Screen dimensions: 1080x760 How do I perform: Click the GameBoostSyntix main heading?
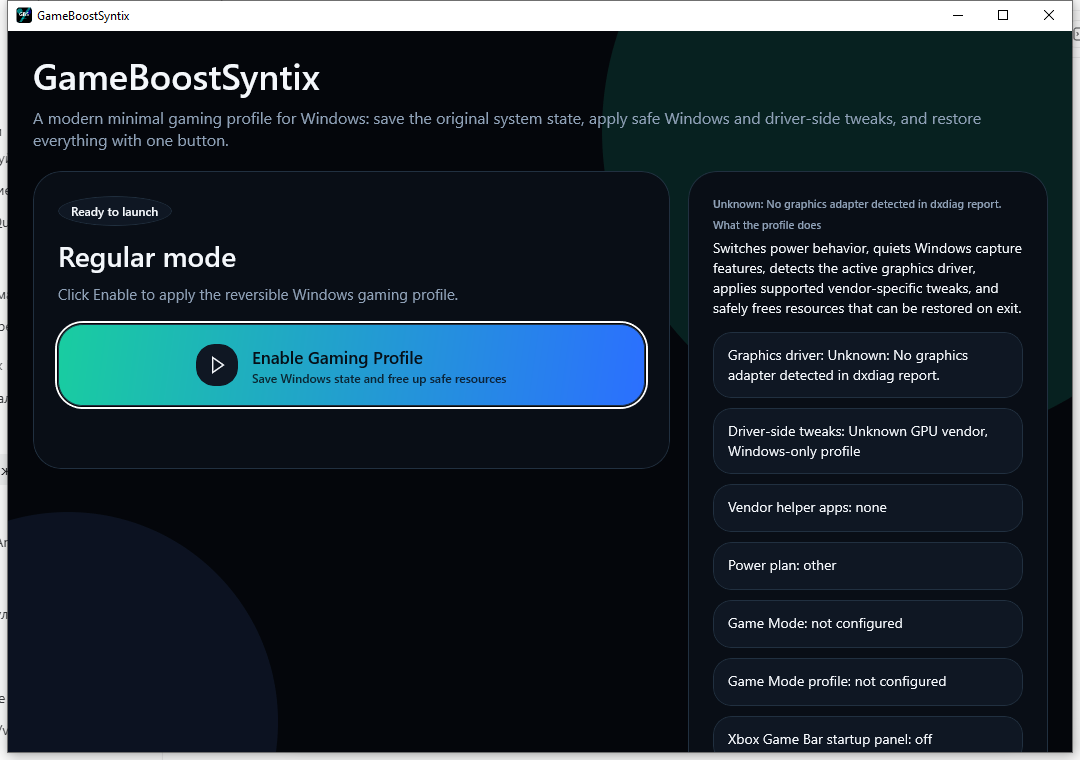coord(176,77)
